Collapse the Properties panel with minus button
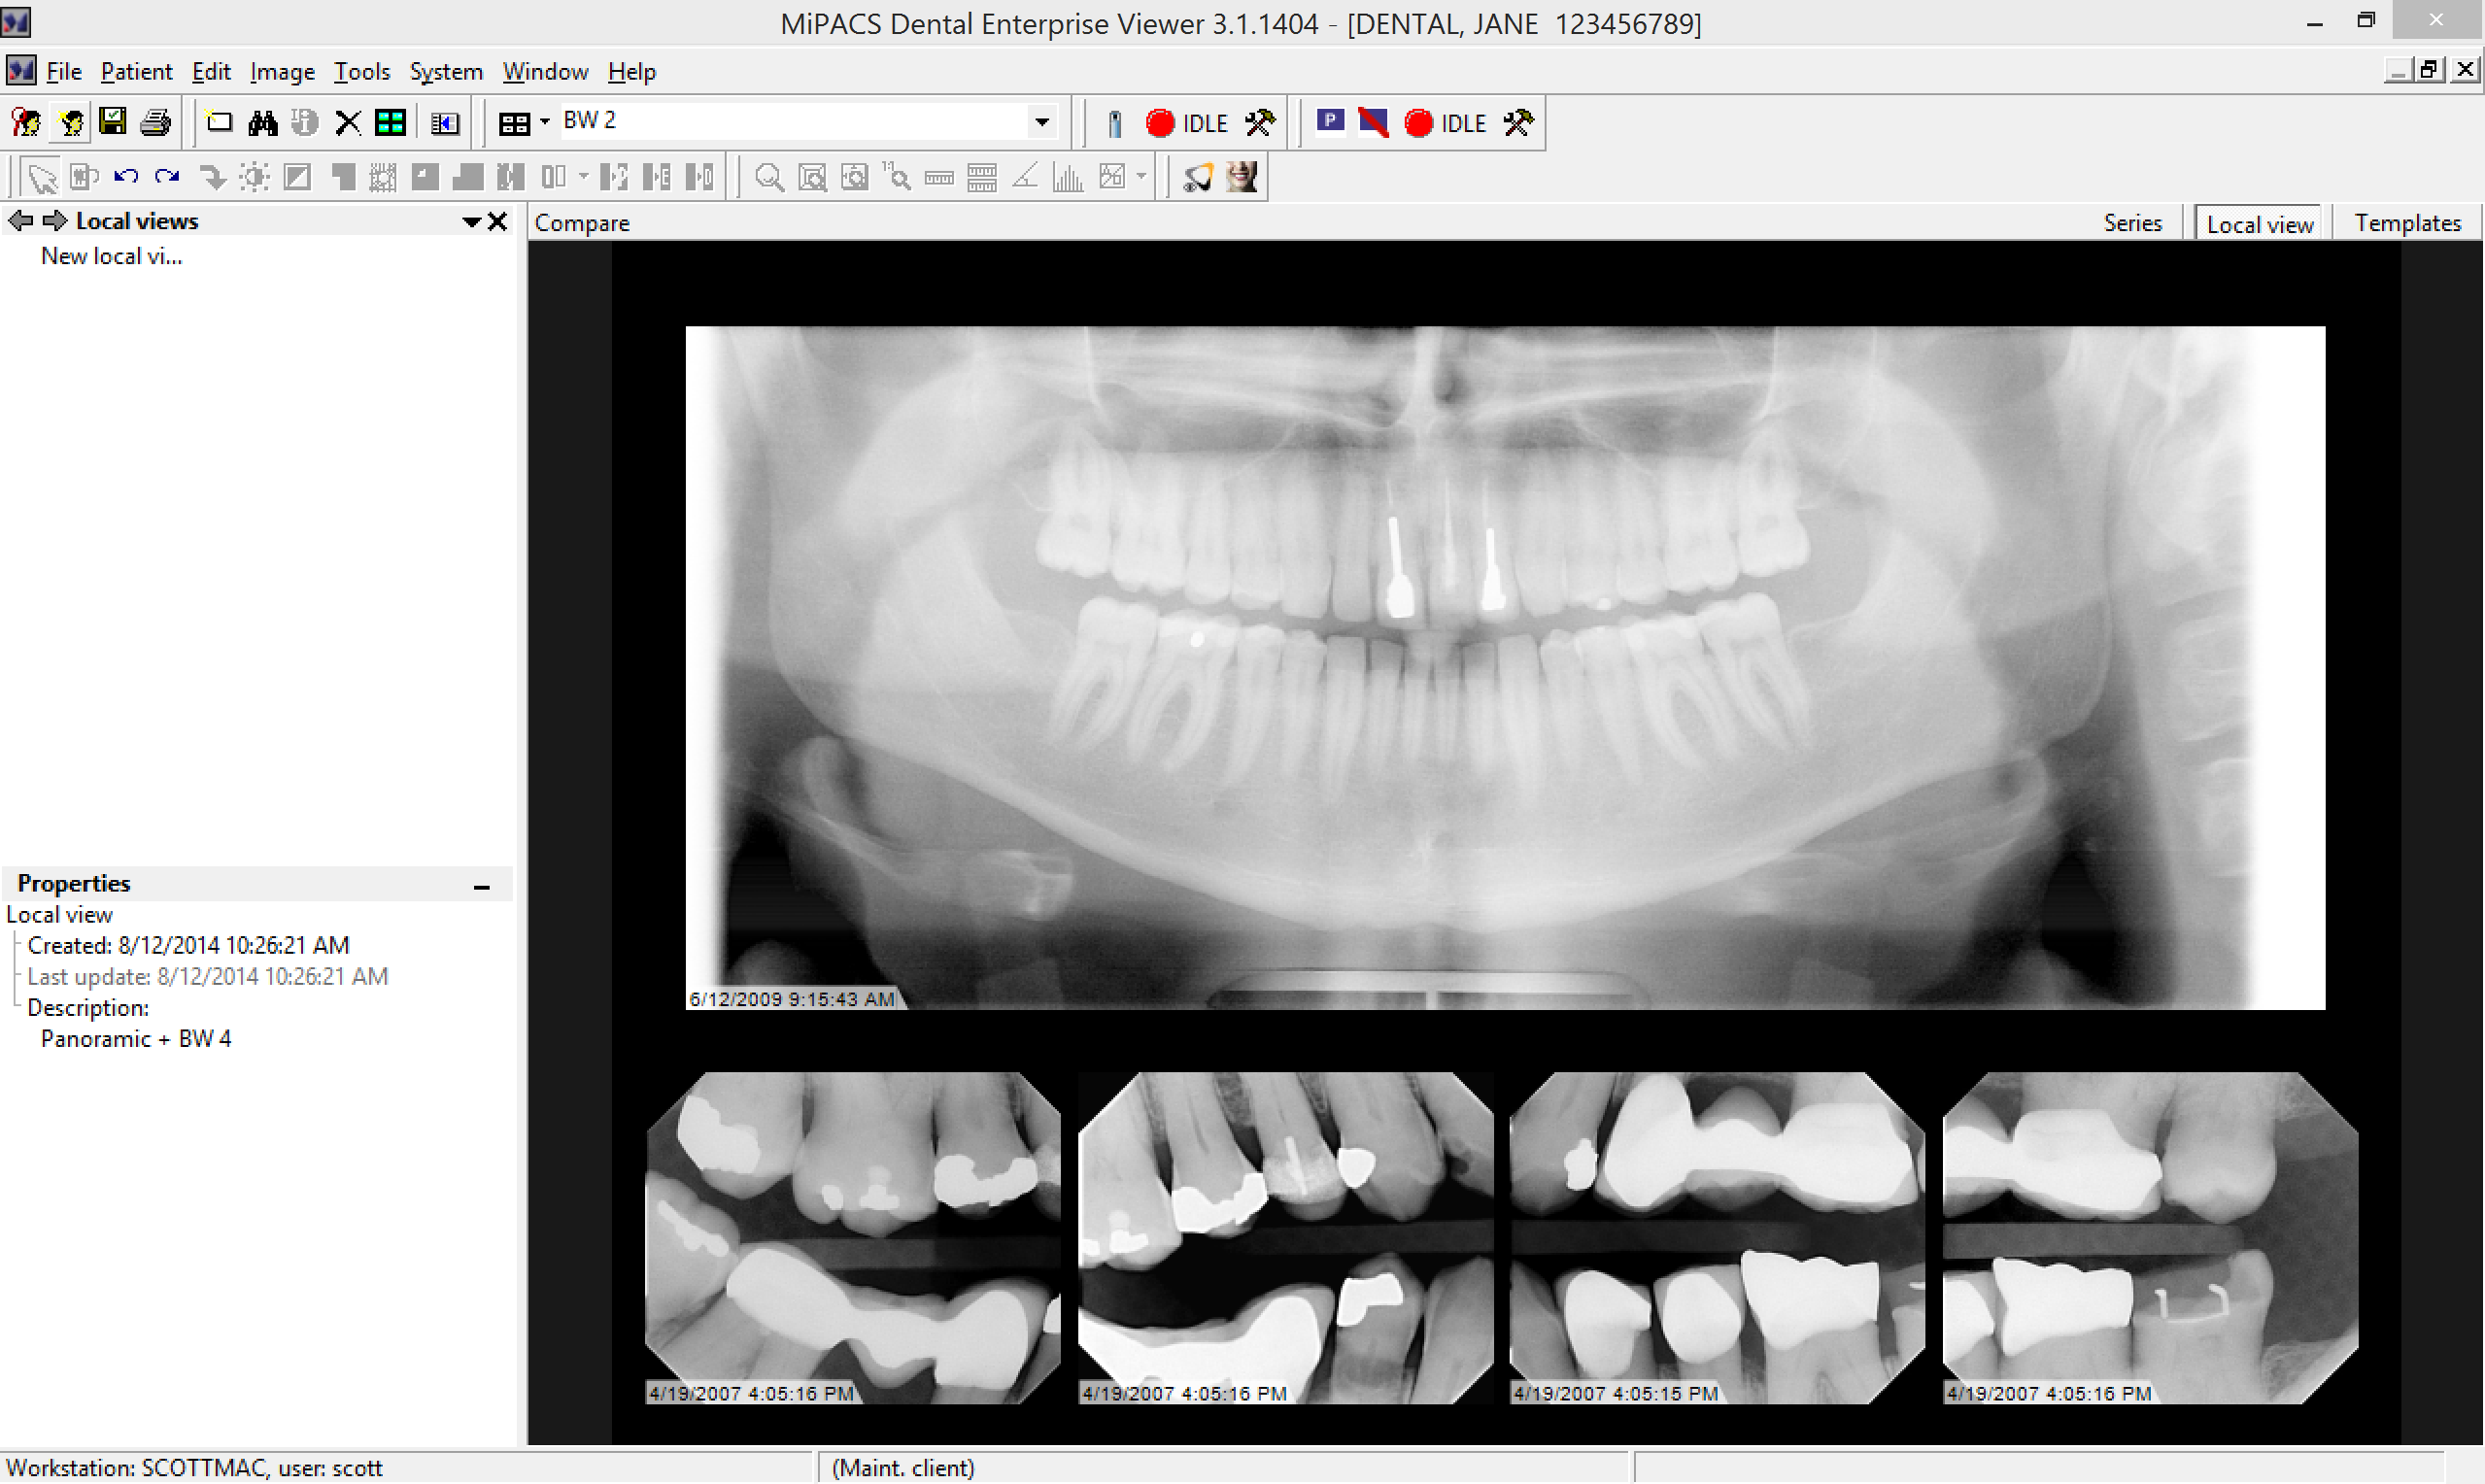This screenshot has height=1484, width=2485. coord(481,886)
